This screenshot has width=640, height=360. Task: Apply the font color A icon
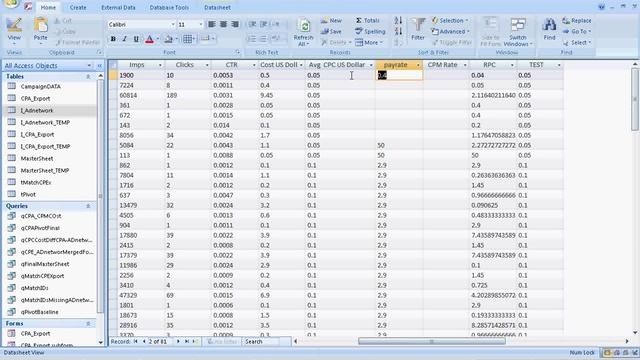pyautogui.click(x=149, y=39)
